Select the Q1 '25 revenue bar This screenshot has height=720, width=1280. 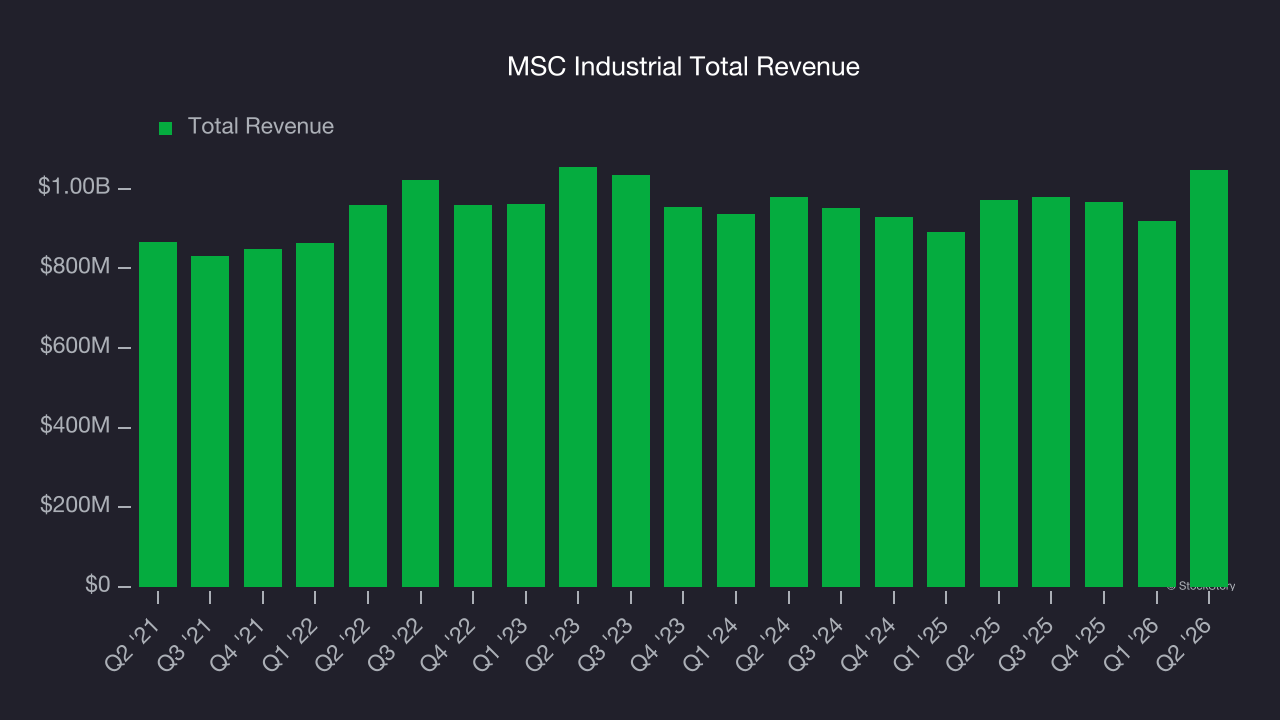point(946,409)
